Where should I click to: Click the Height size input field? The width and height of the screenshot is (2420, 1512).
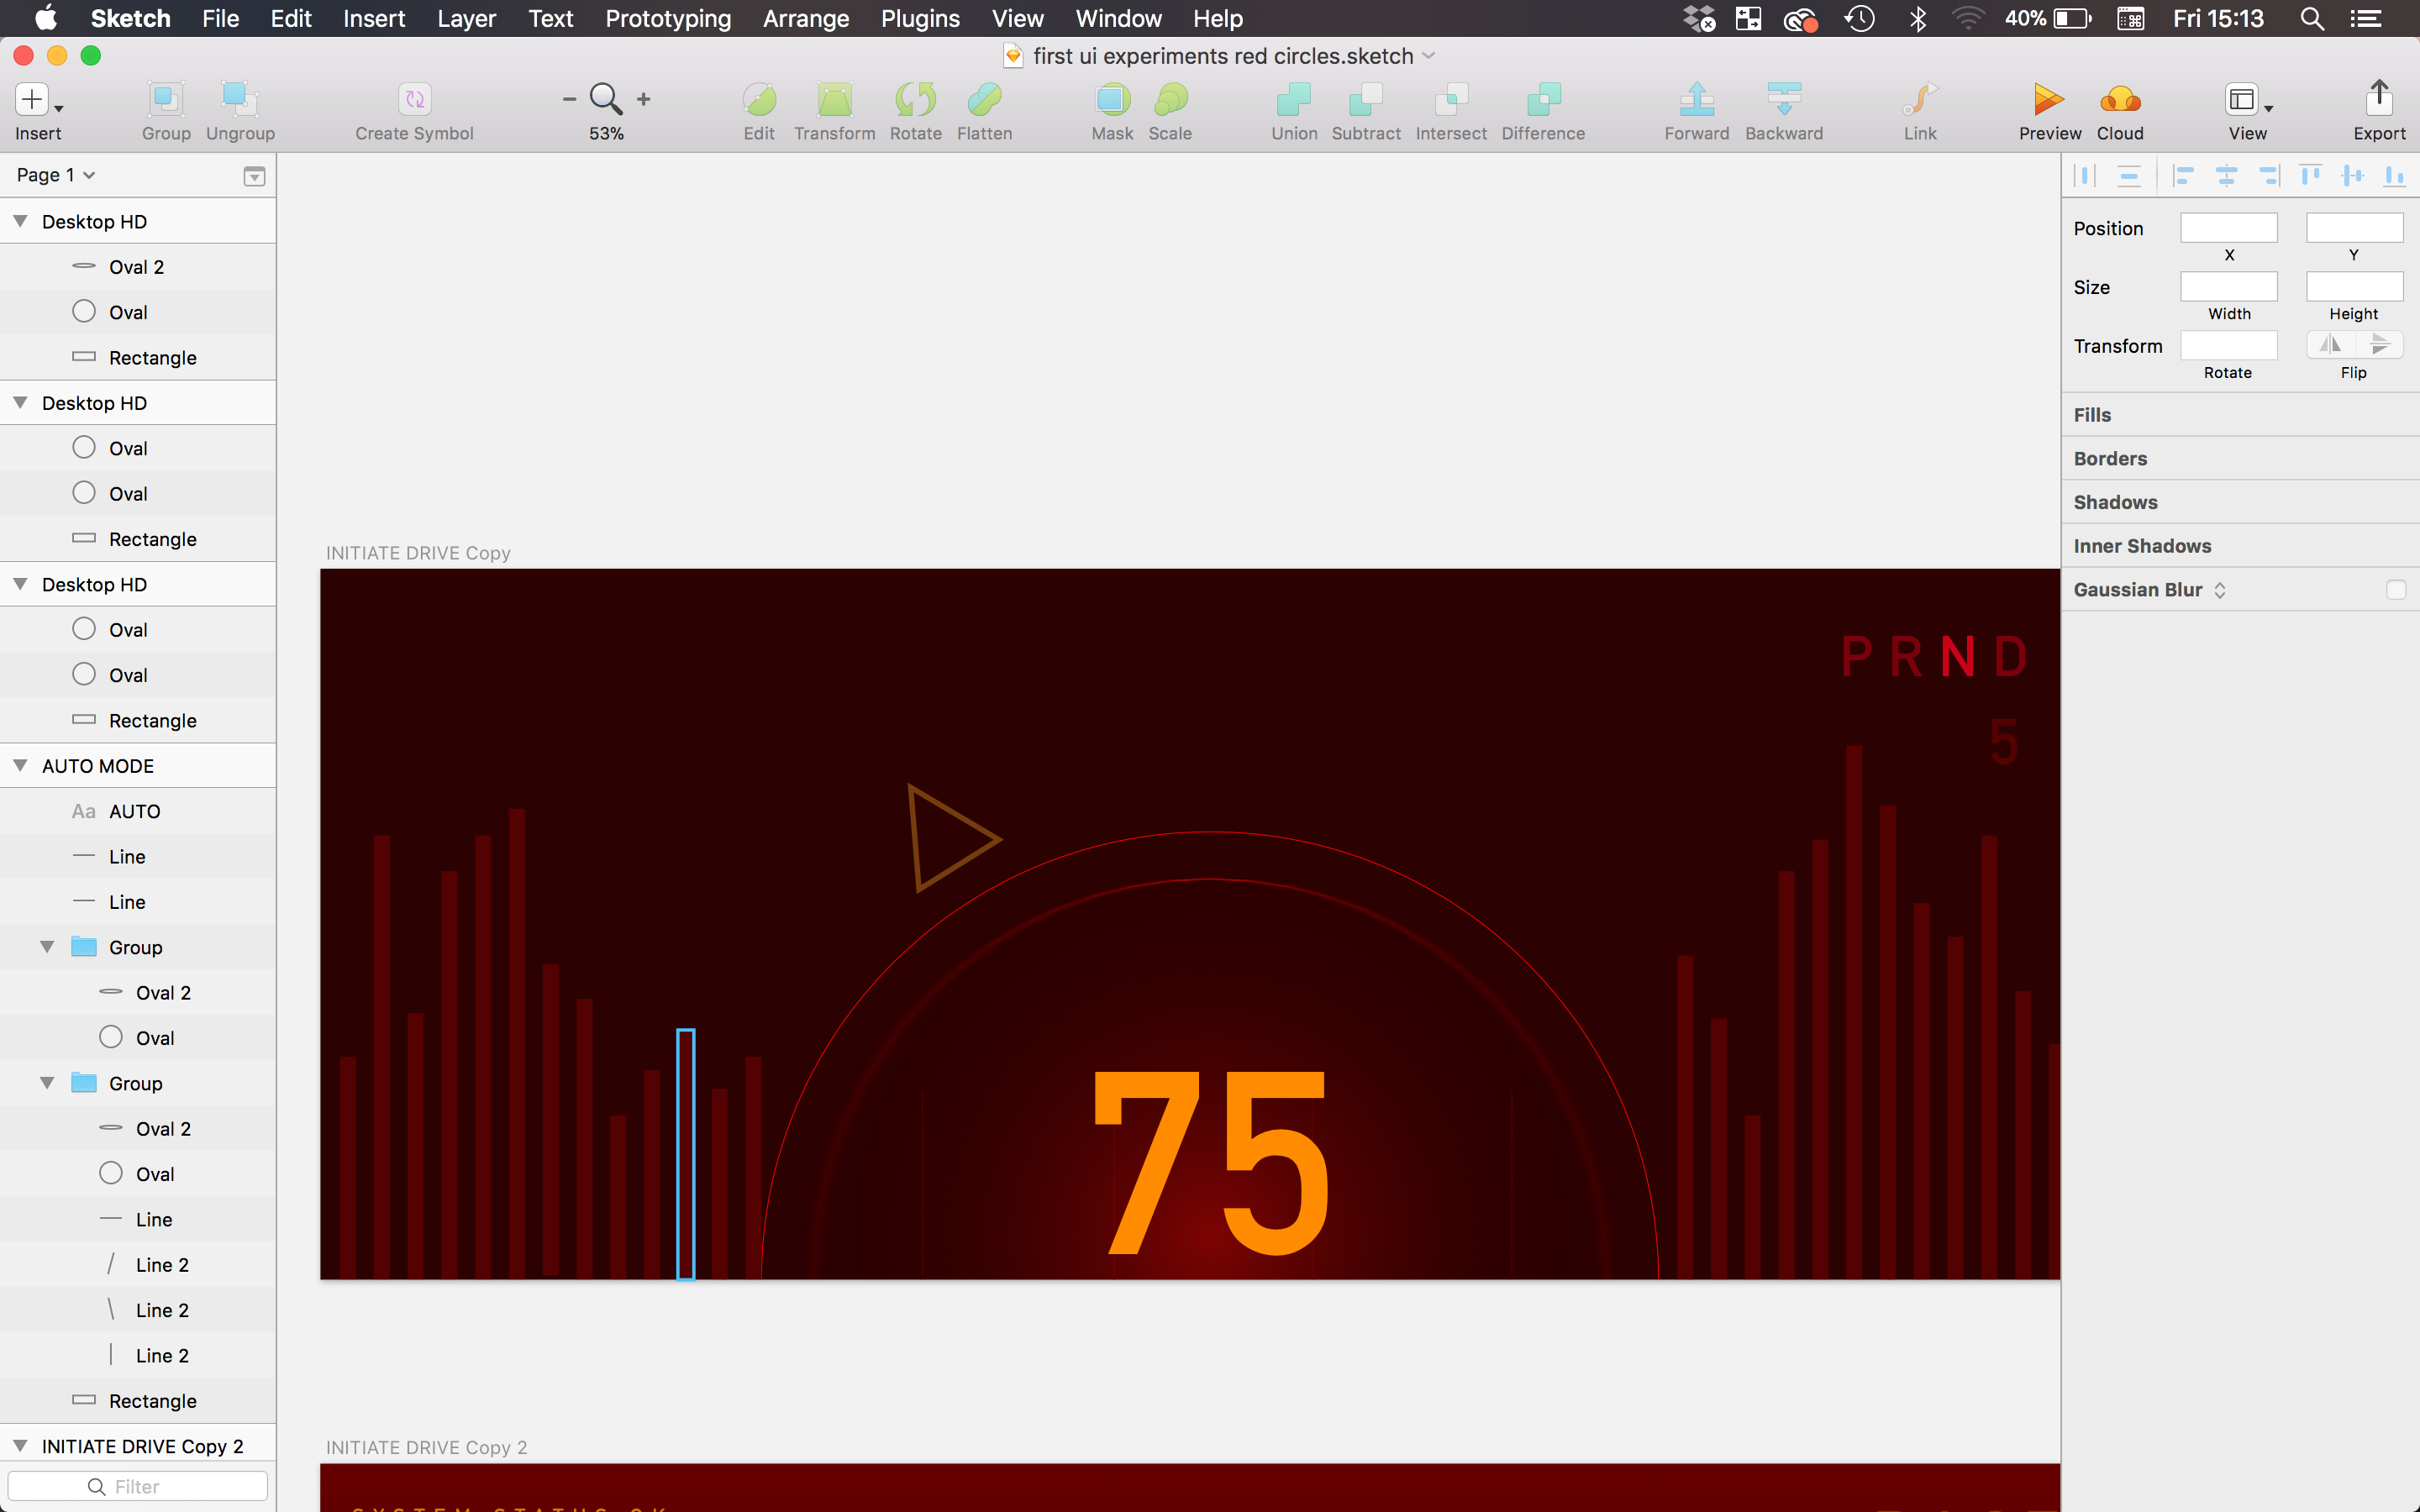point(2354,287)
